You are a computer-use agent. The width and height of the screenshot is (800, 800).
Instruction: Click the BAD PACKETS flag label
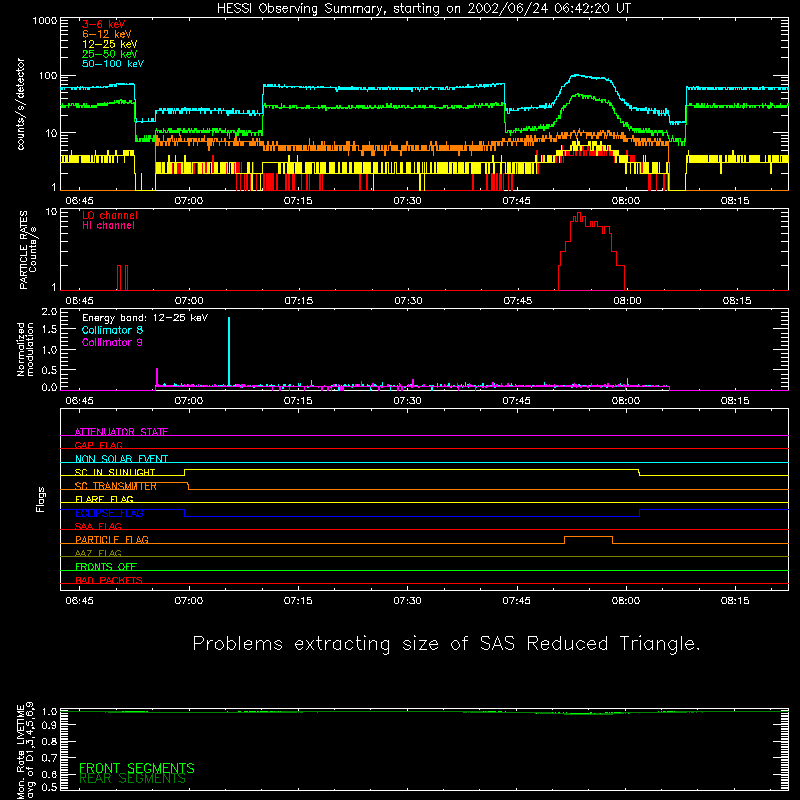(x=109, y=580)
